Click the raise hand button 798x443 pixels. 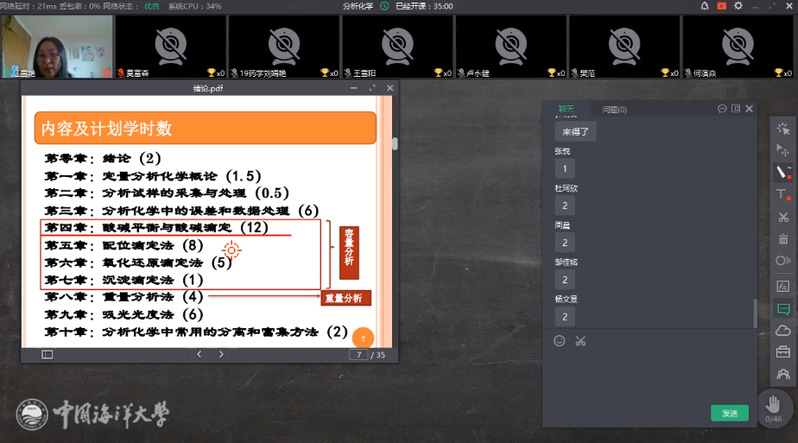click(773, 408)
